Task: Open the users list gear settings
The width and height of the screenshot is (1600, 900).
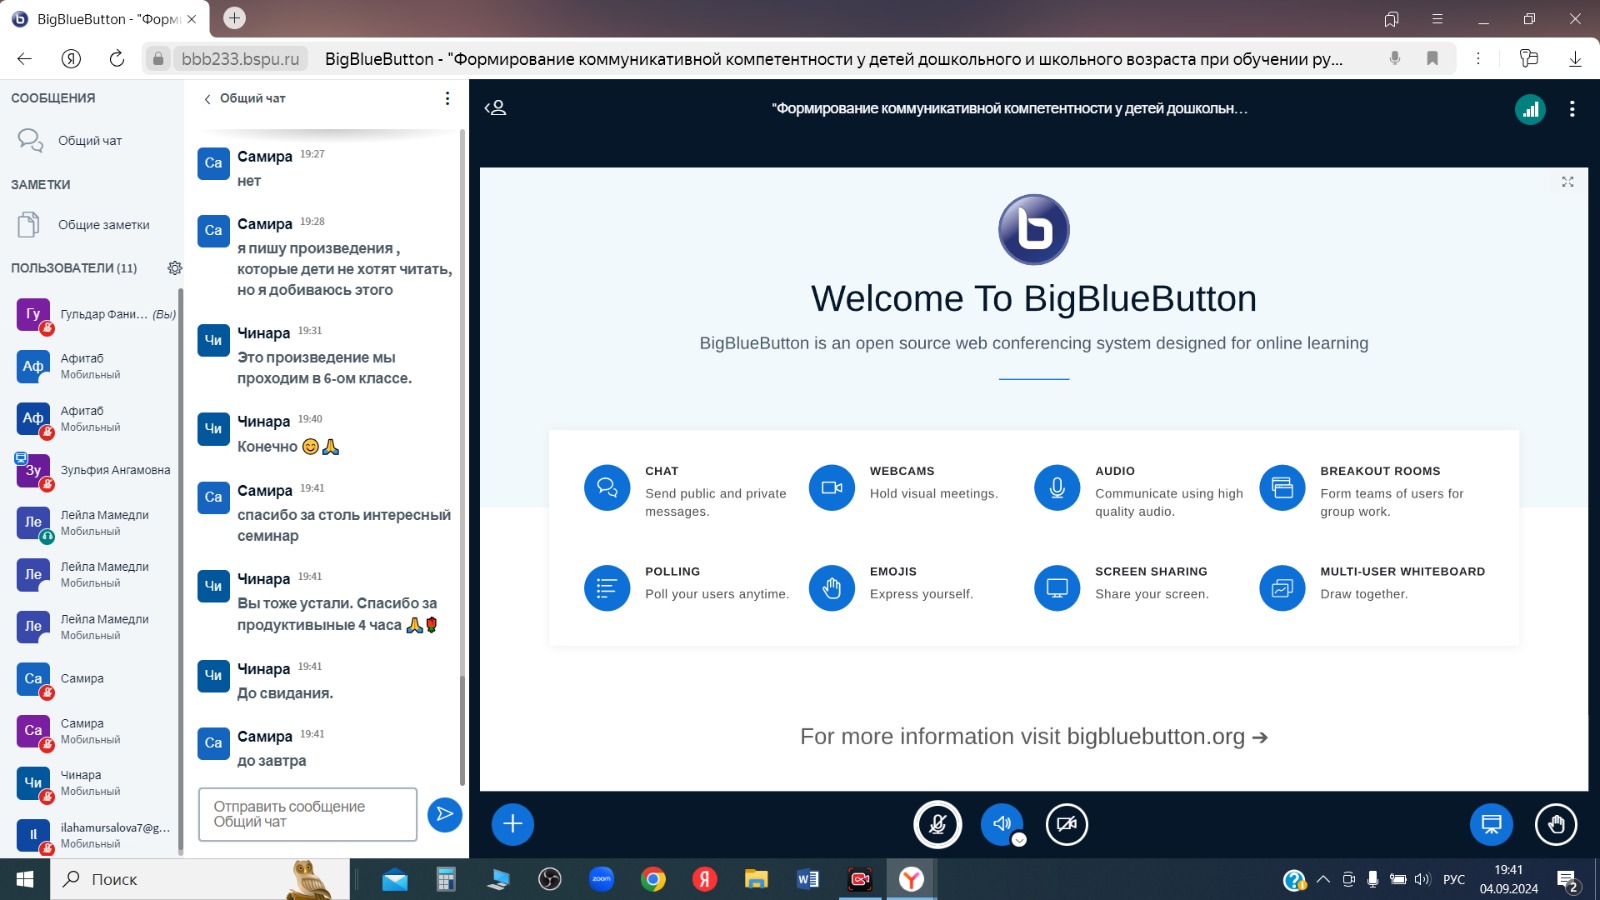Action: point(175,268)
